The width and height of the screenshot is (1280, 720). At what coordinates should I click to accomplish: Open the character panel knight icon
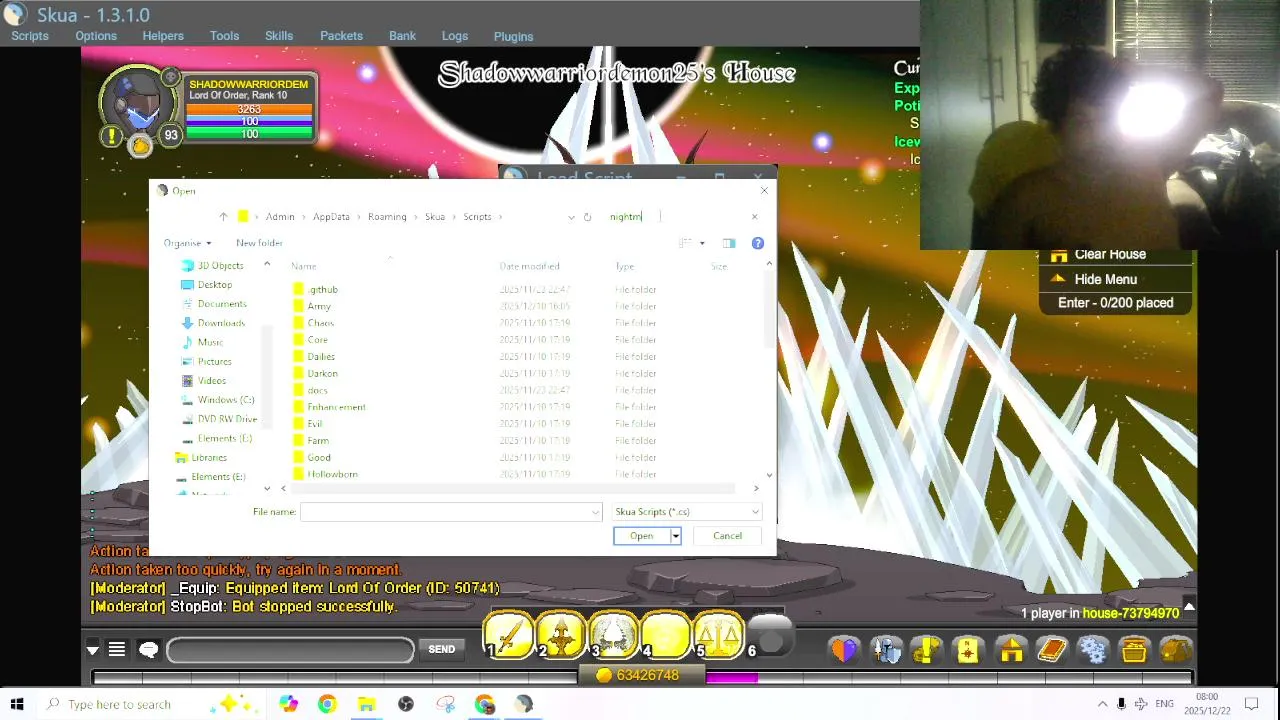pos(885,650)
